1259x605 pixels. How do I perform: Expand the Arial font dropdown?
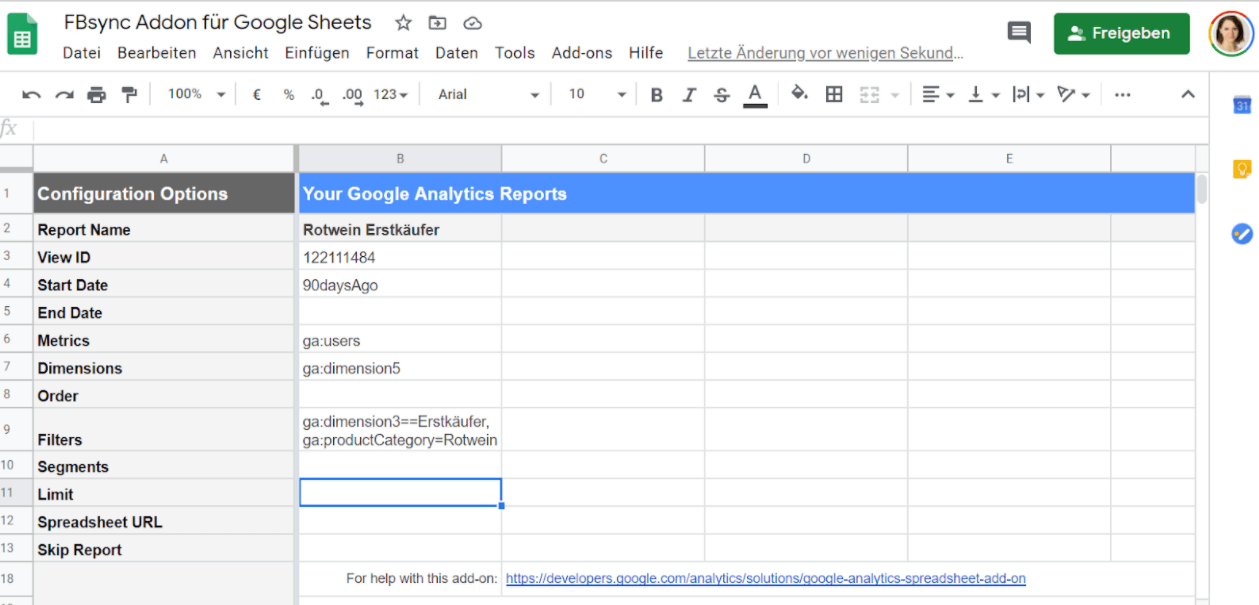(488, 95)
